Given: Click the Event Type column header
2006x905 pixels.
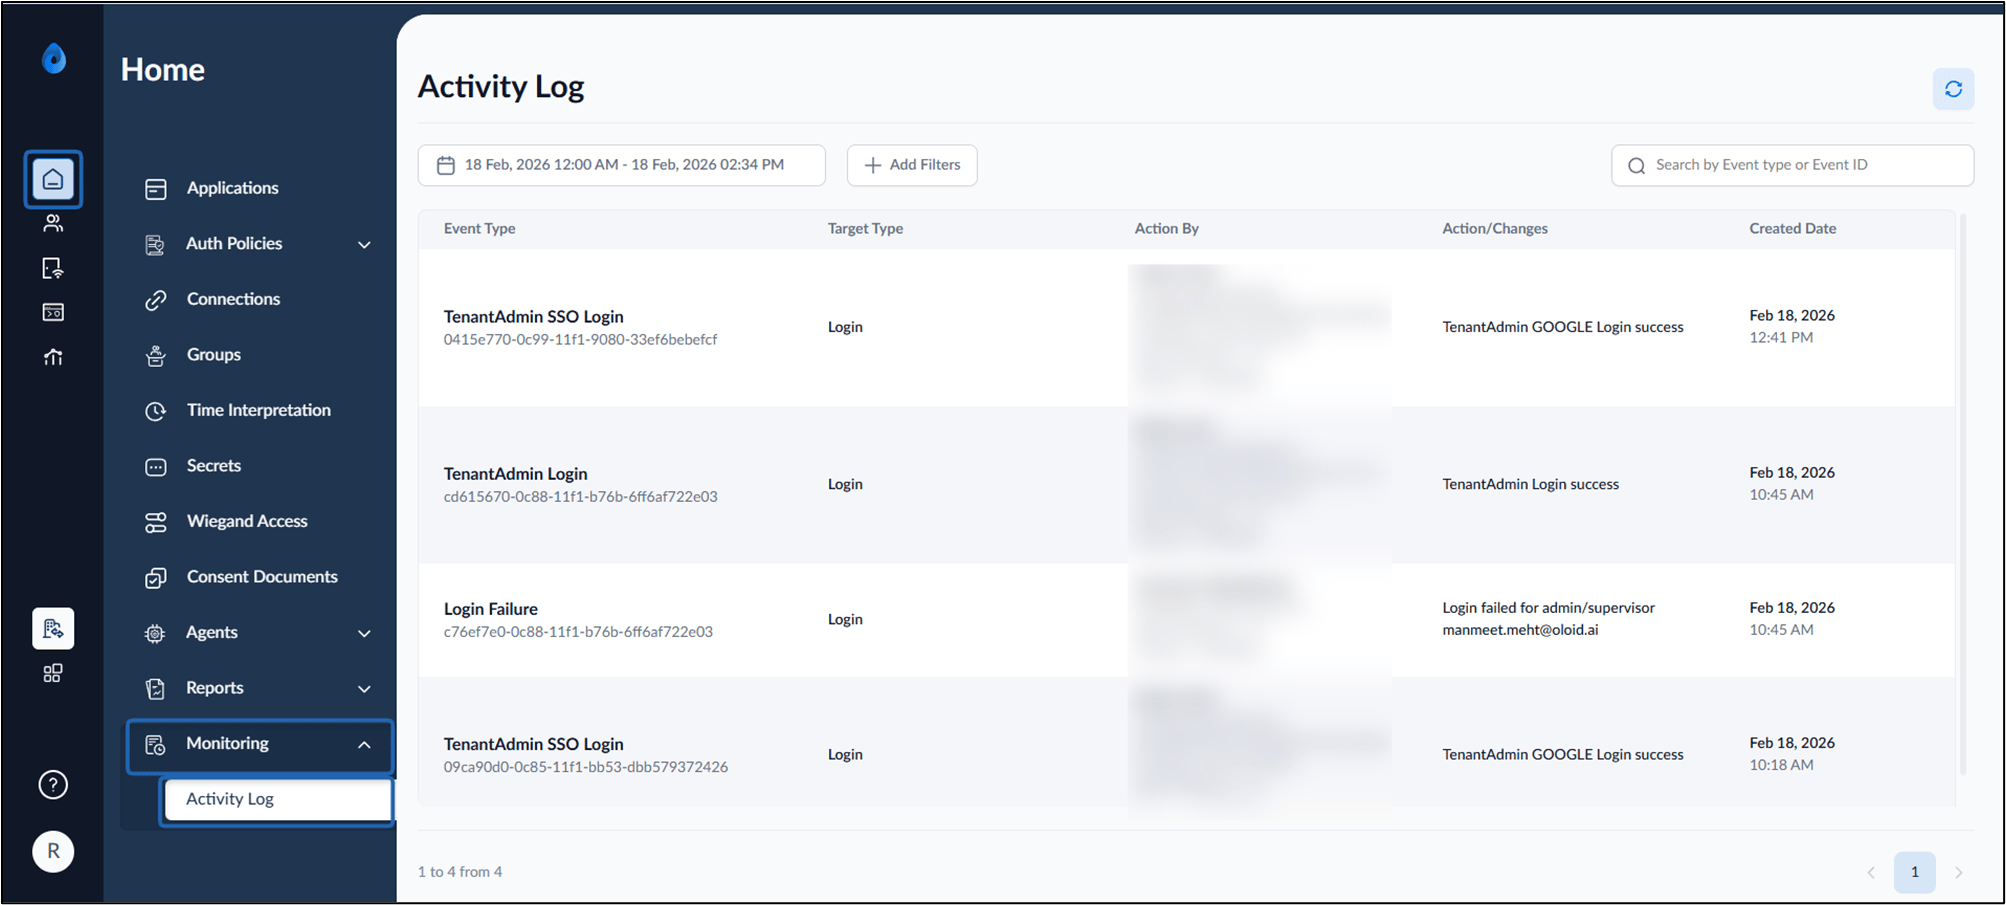Looking at the screenshot, I should (480, 229).
